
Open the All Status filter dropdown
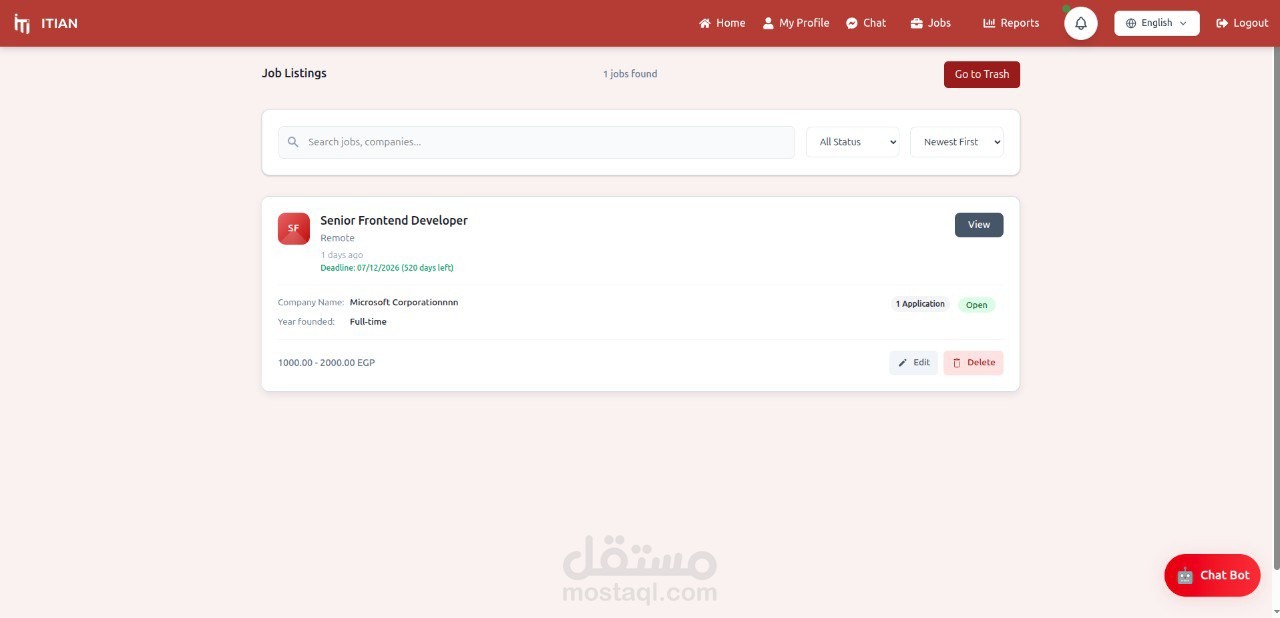coord(853,142)
